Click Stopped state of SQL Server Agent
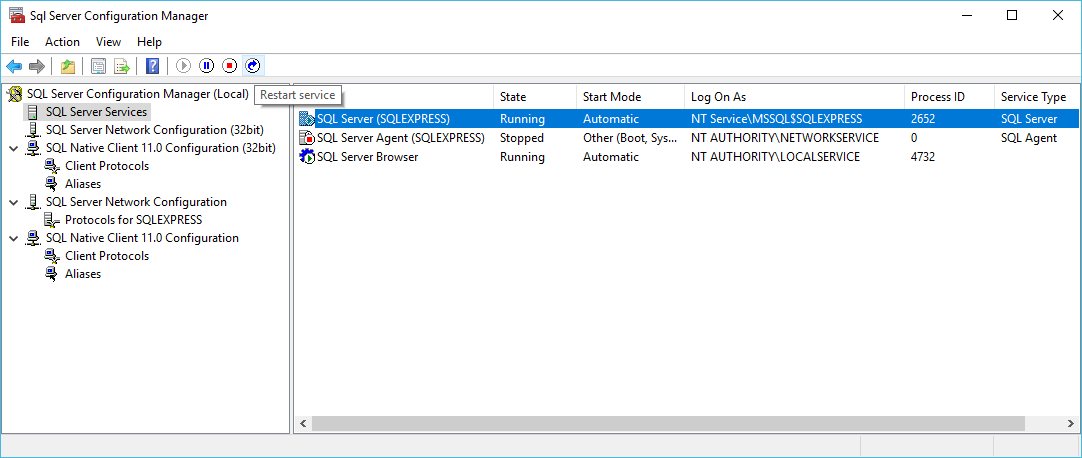1082x458 pixels. (x=522, y=138)
